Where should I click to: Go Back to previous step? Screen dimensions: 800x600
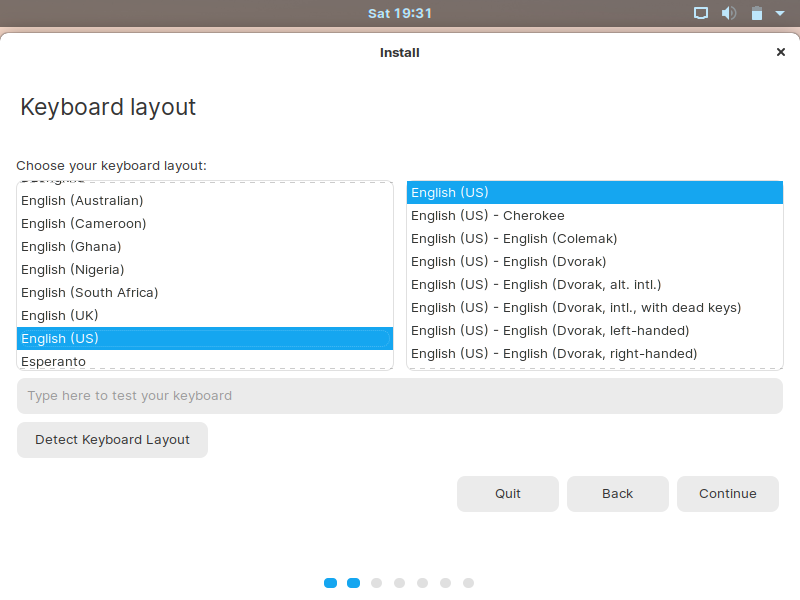tap(617, 494)
